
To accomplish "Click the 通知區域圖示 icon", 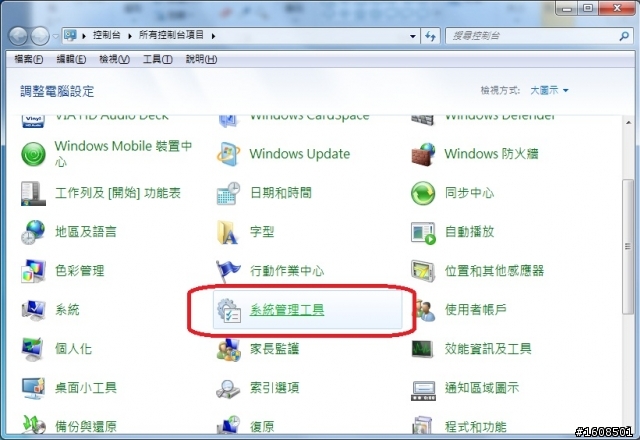I will (x=424, y=391).
